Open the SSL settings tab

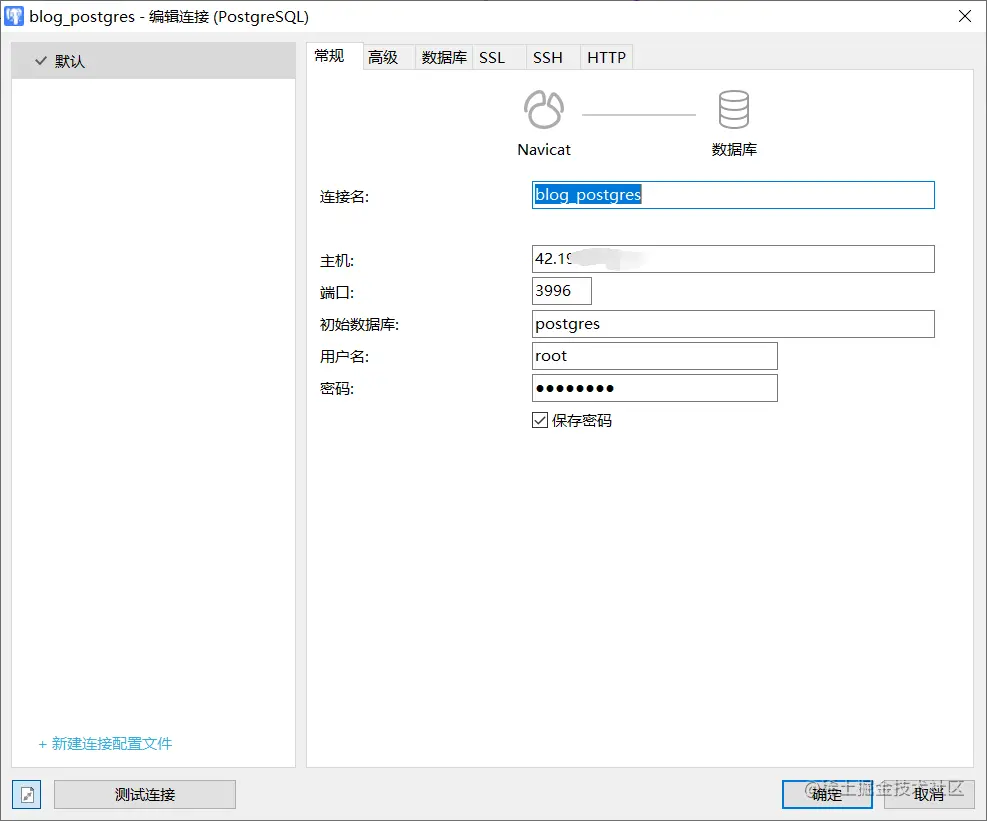491,57
